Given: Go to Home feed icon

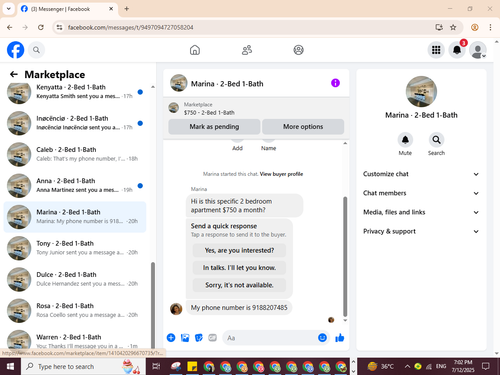Looking at the screenshot, I should (x=195, y=50).
